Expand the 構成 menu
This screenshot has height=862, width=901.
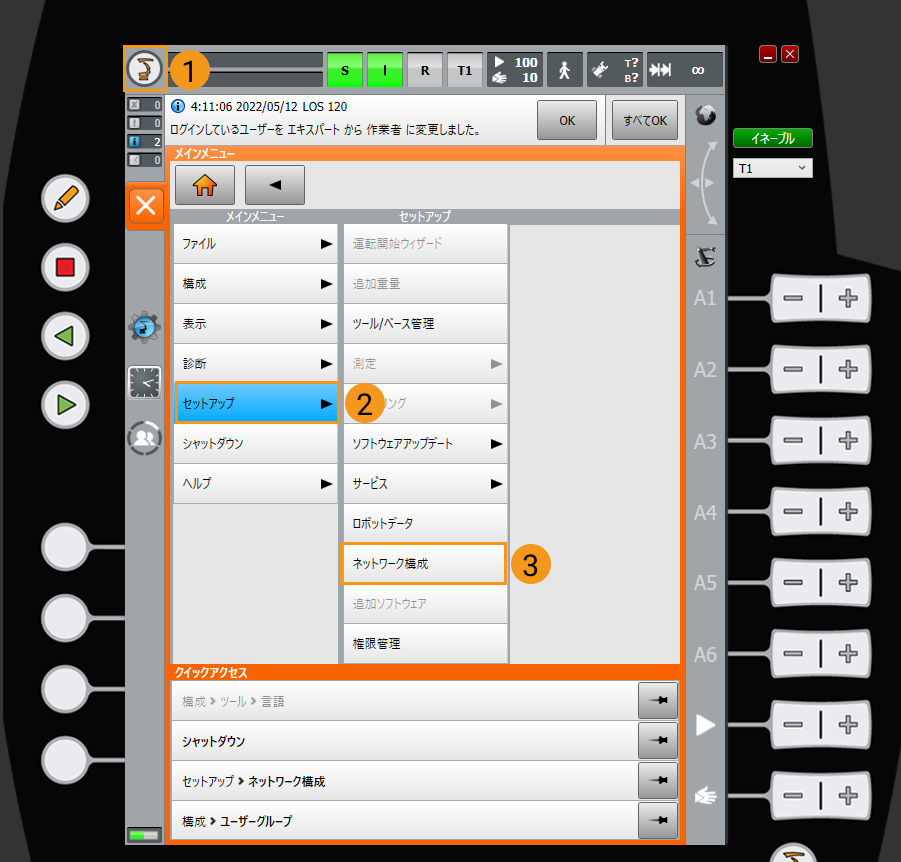pyautogui.click(x=255, y=284)
